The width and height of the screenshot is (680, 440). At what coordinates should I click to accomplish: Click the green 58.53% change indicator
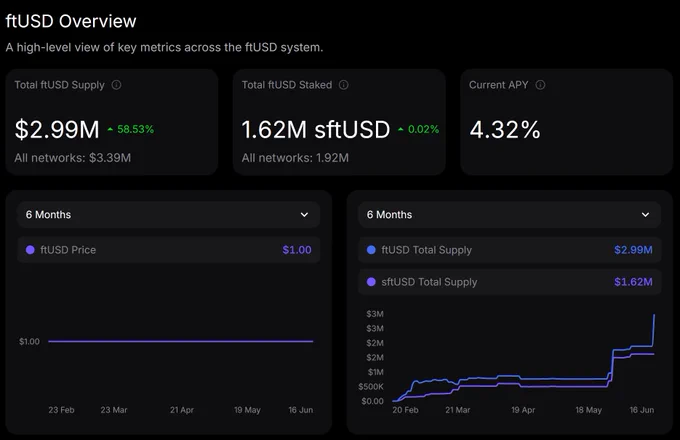click(131, 129)
